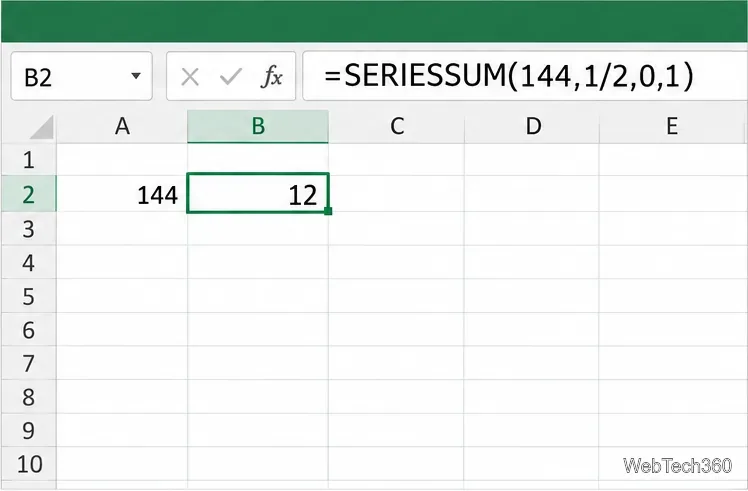
Task: Select row 1 header
Action: pyautogui.click(x=29, y=159)
